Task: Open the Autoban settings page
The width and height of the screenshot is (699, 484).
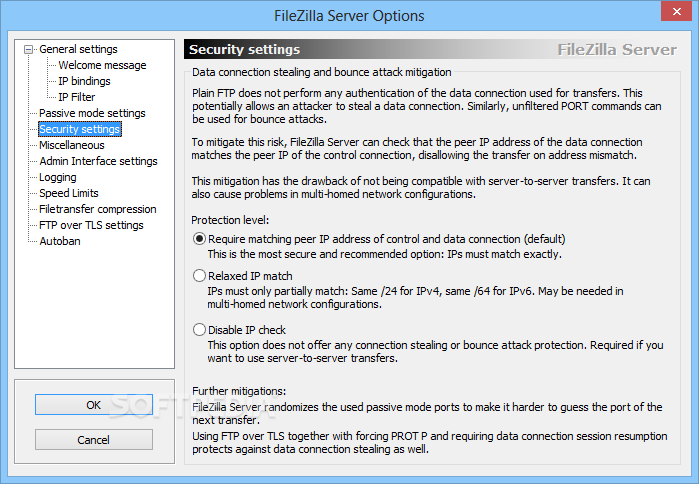Action: pyautogui.click(x=60, y=242)
